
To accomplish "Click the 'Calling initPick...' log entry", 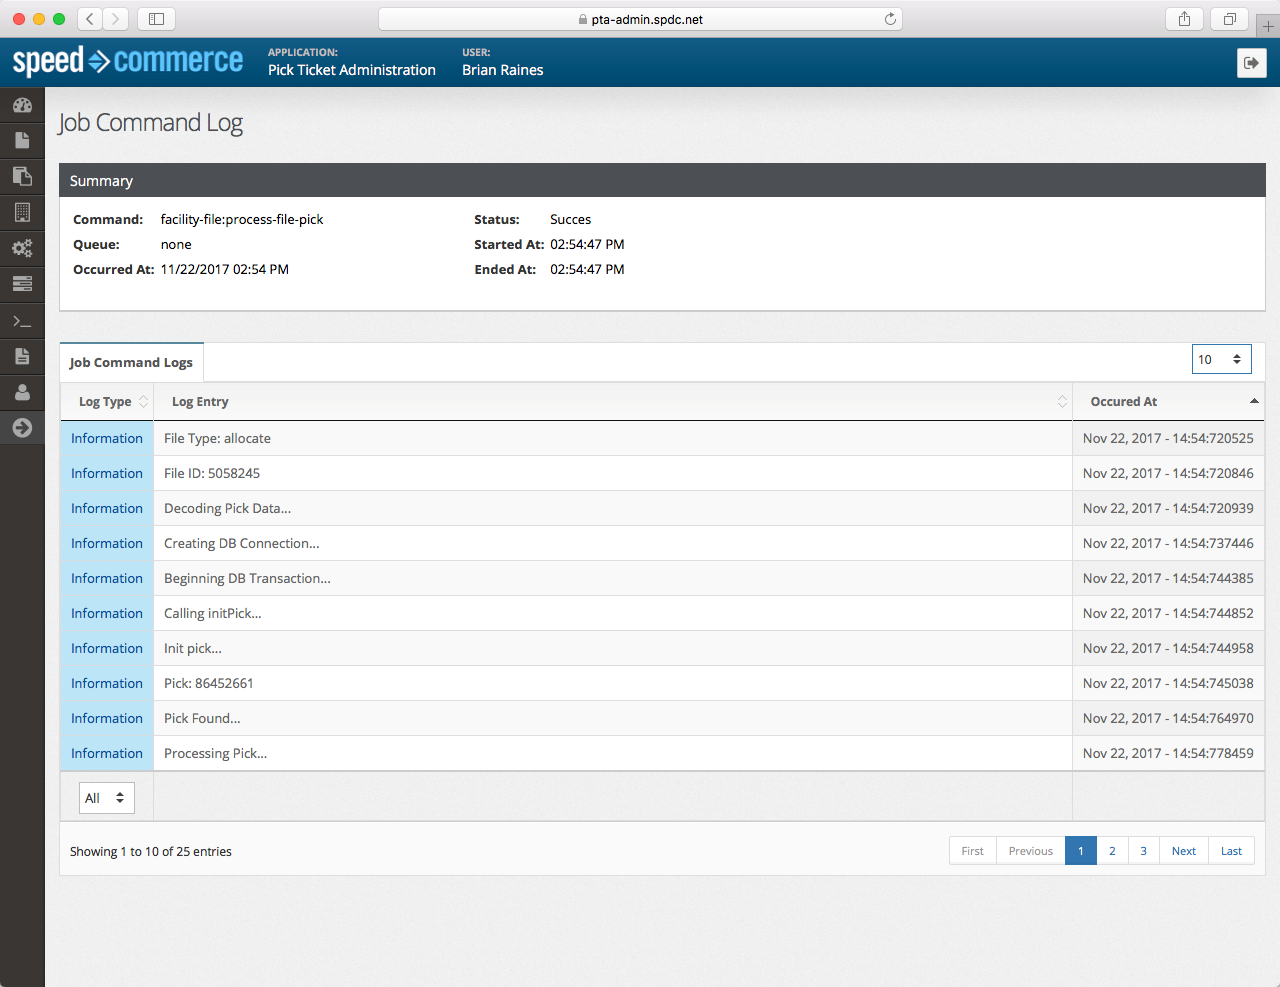I will (212, 613).
